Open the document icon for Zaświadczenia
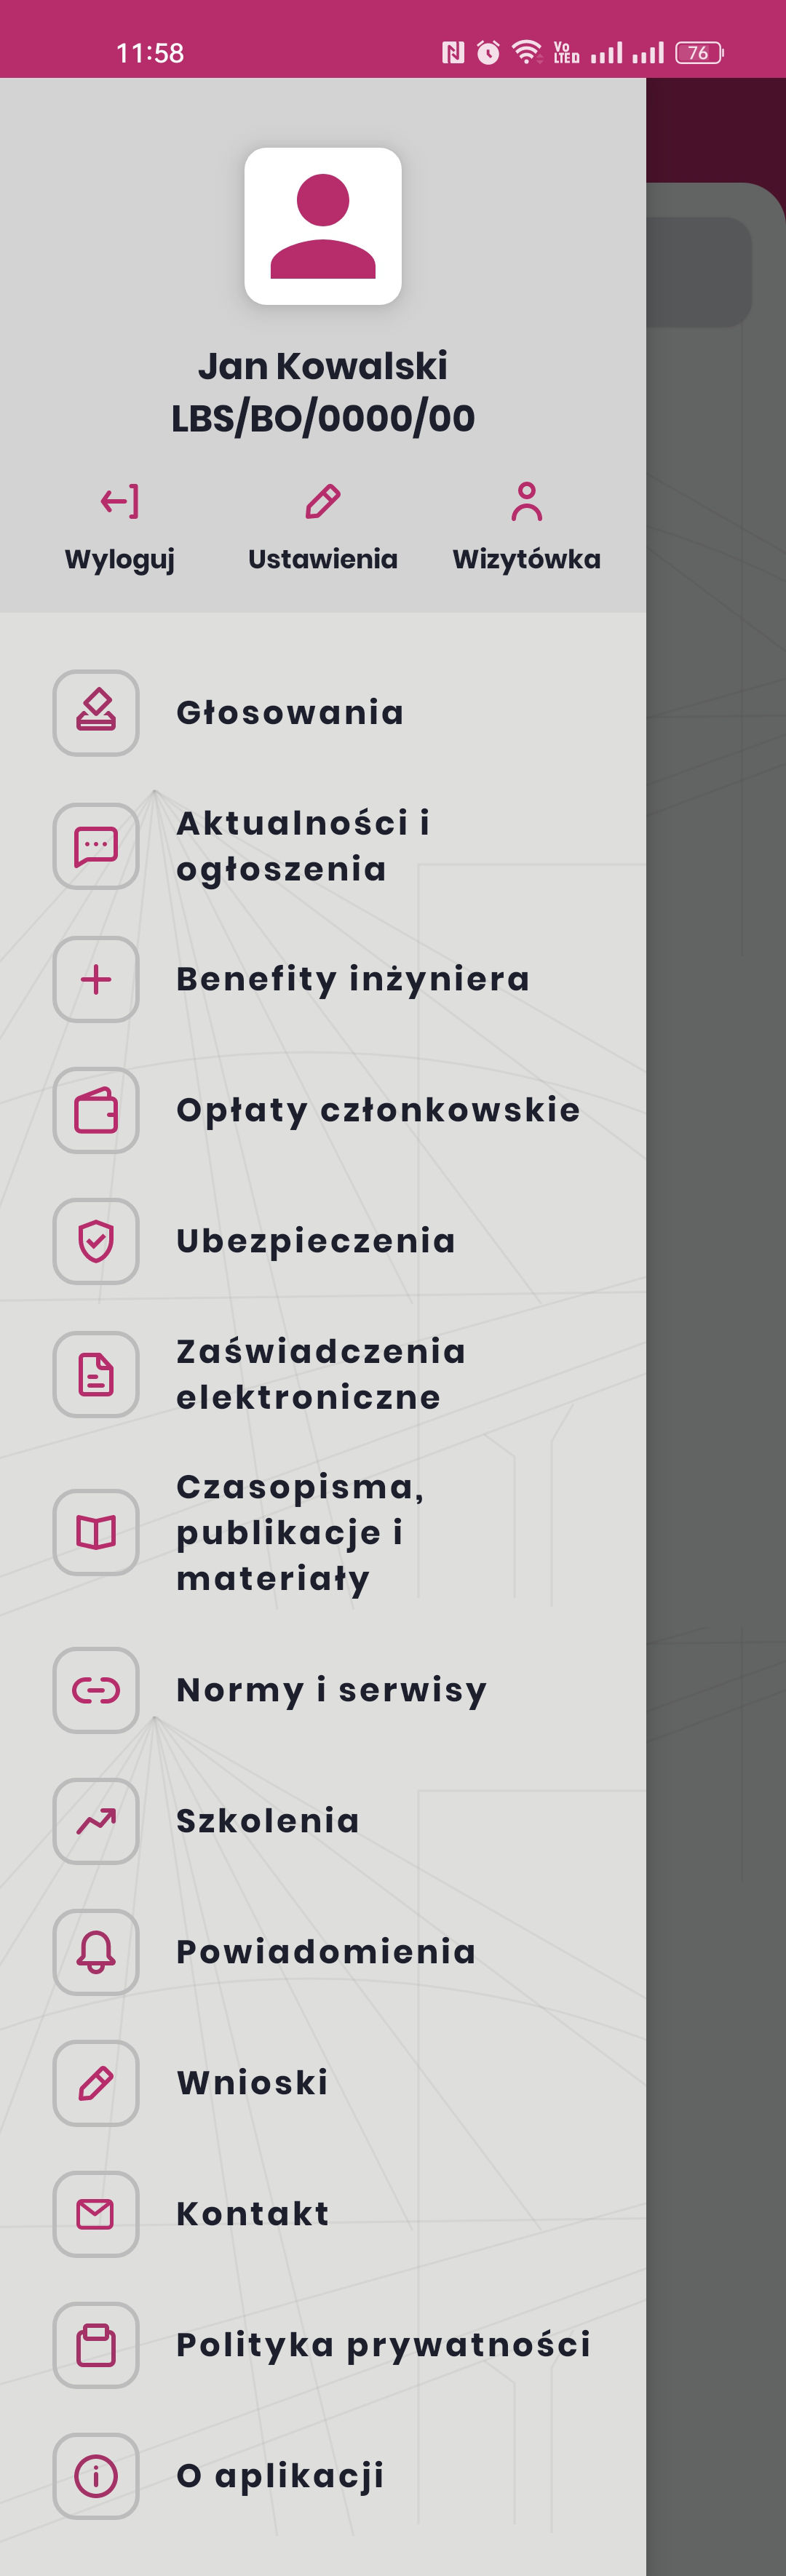This screenshot has height=2576, width=786. 96,1374
